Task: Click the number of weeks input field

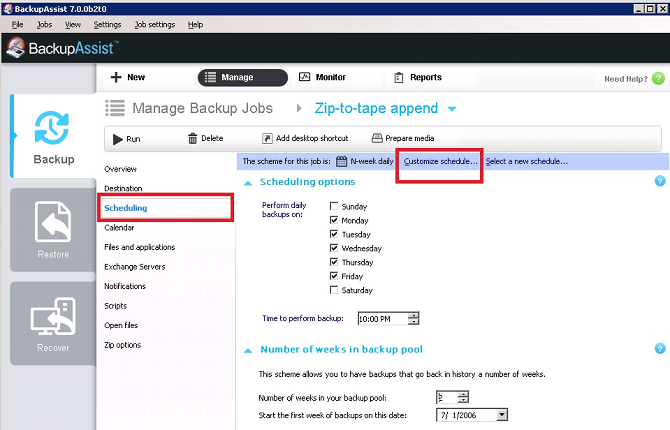Action: point(447,397)
